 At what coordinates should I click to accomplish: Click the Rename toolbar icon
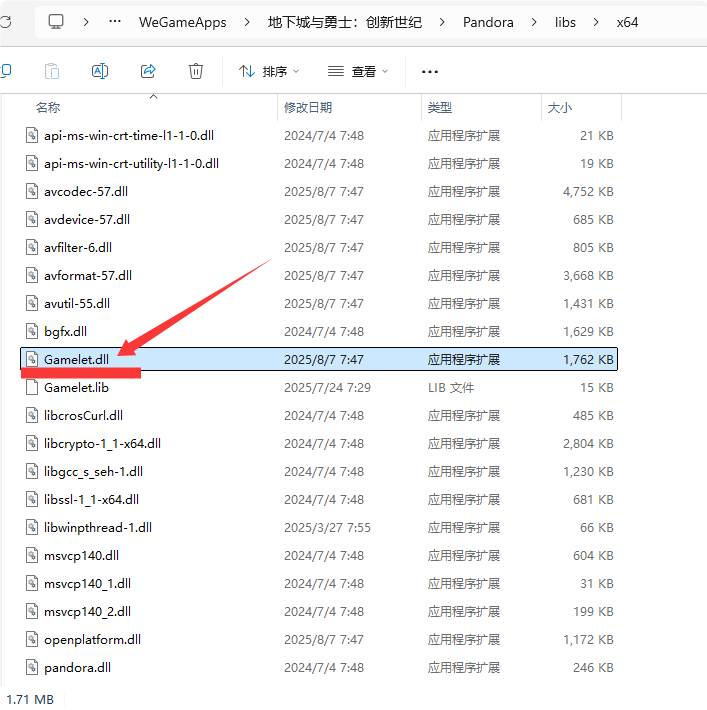tap(100, 71)
